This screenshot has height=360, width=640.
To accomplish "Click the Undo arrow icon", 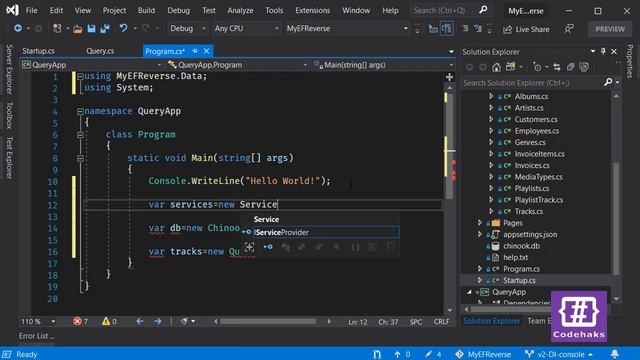I will [x=123, y=28].
